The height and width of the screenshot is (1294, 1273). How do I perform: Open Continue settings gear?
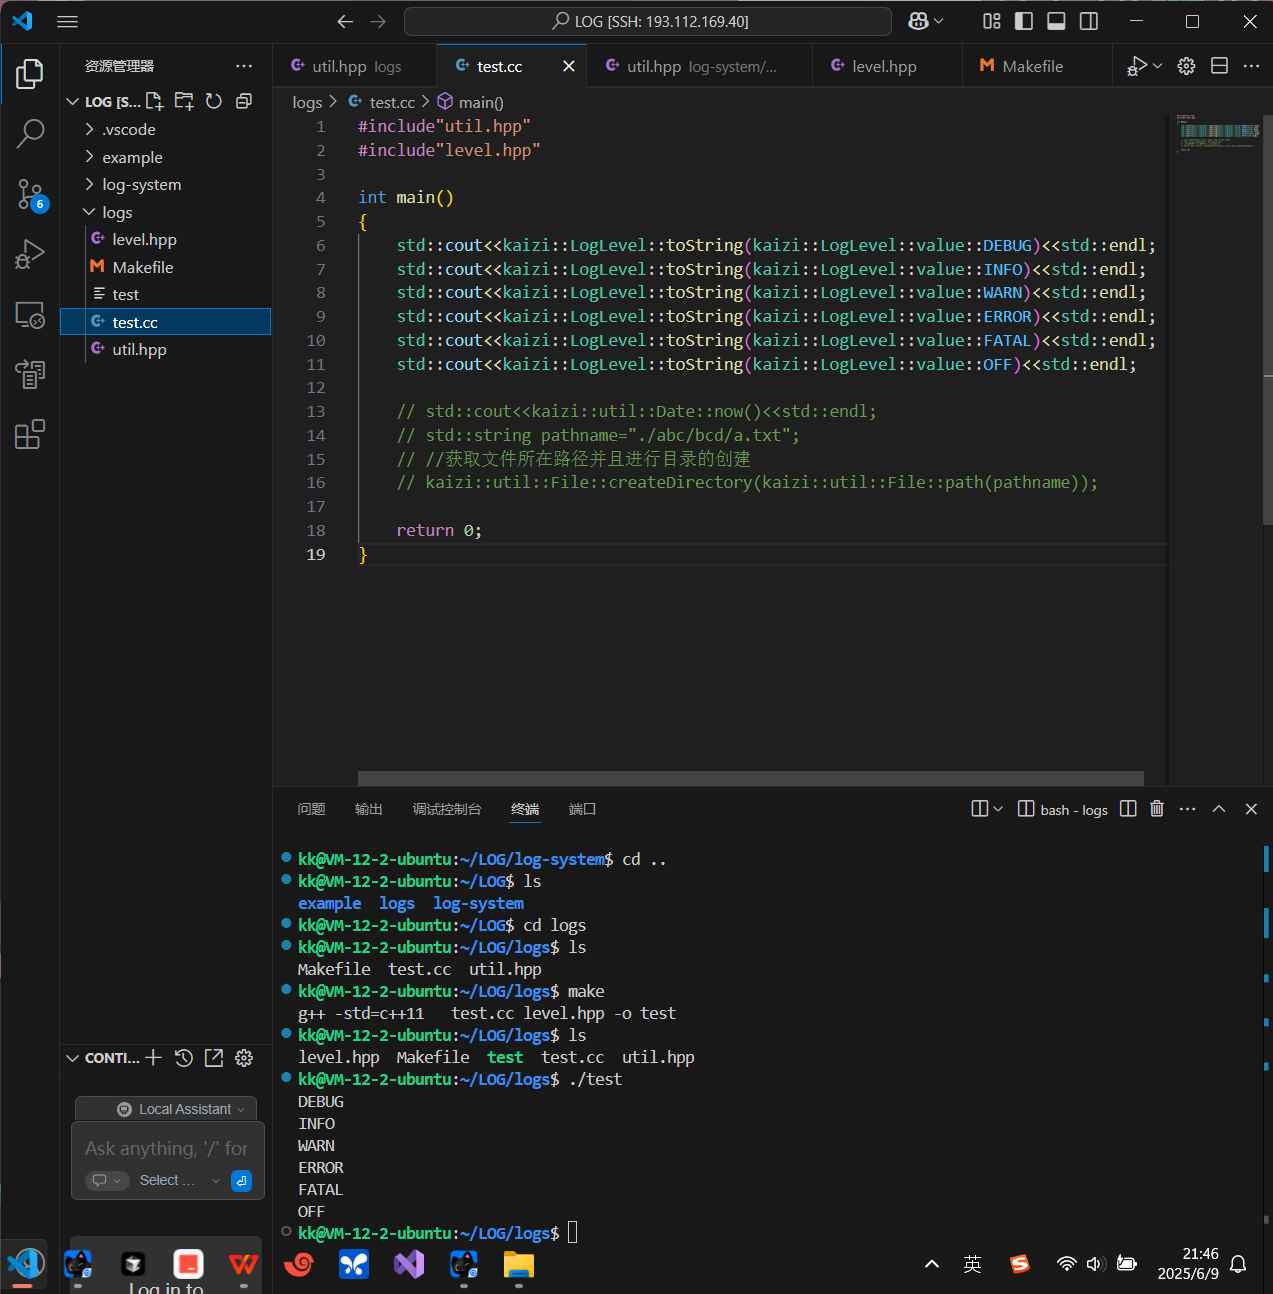244,1057
